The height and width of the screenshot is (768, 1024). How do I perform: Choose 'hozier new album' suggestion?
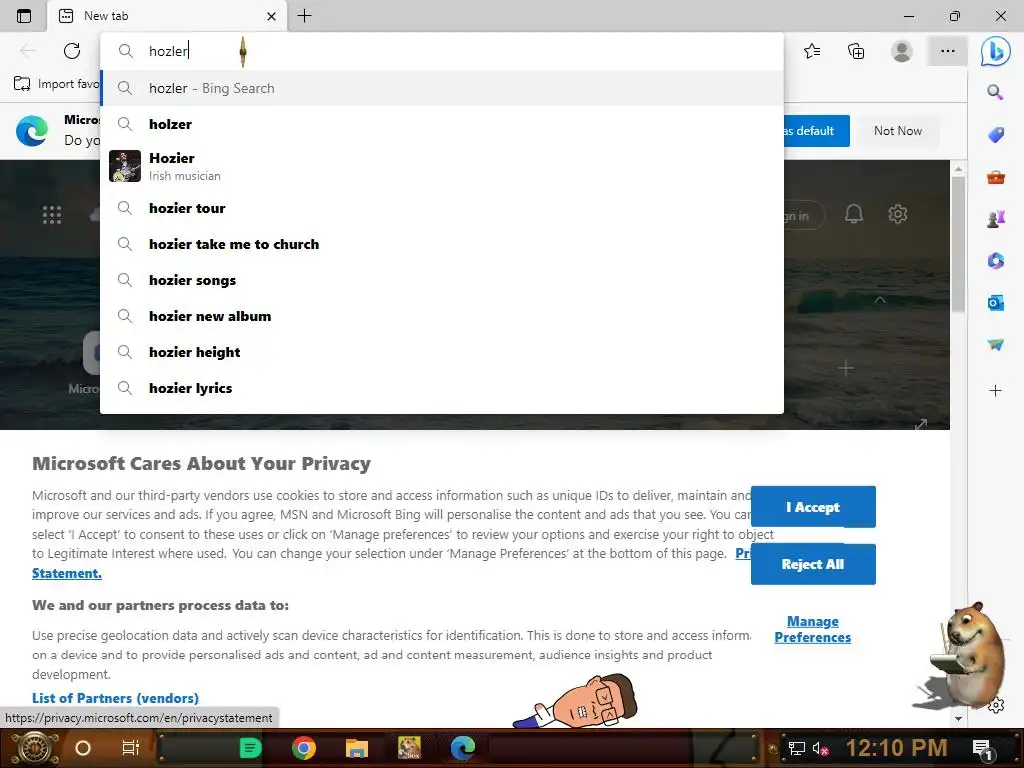click(x=442, y=316)
